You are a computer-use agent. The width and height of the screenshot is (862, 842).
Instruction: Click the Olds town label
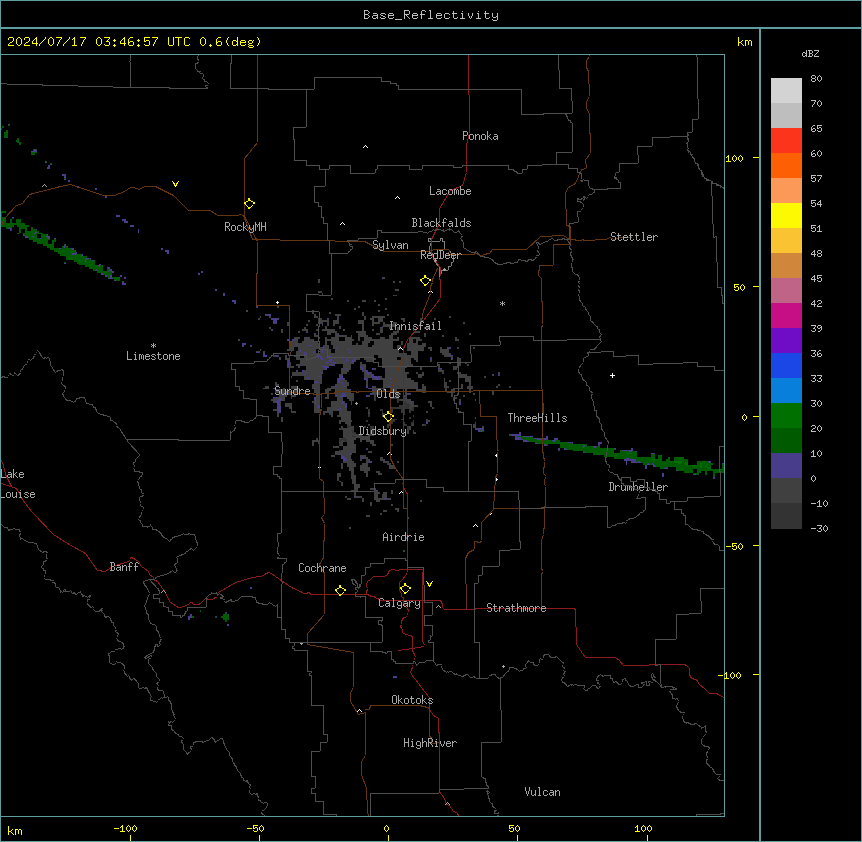coord(388,394)
